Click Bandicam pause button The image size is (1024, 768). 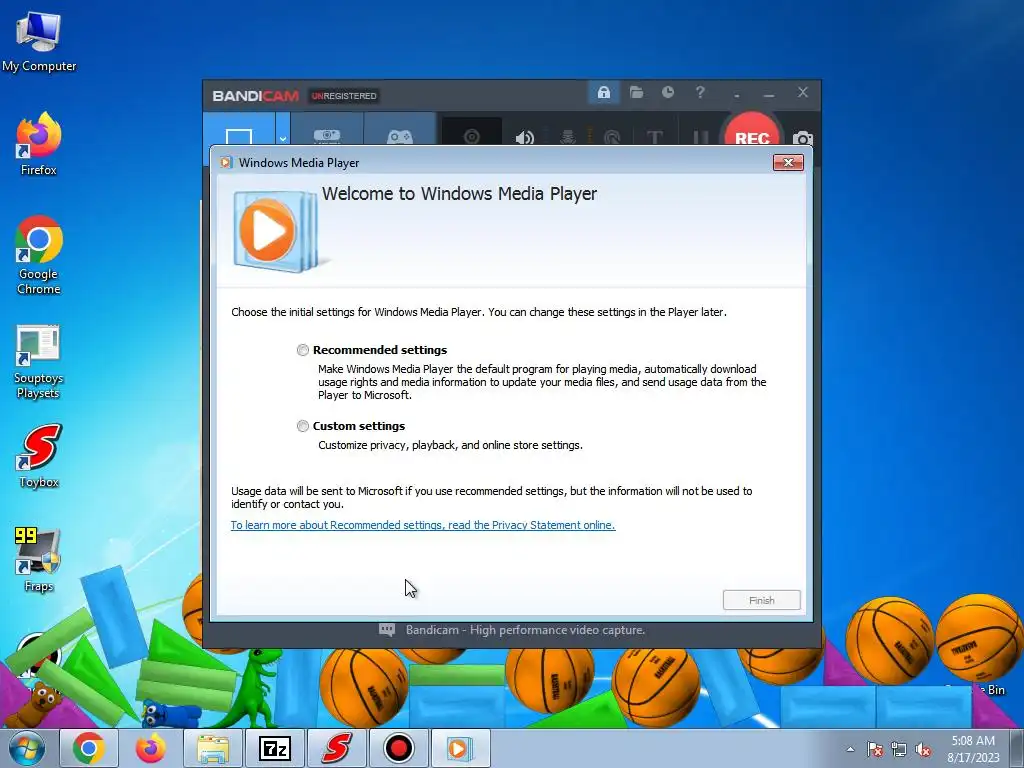(x=700, y=137)
